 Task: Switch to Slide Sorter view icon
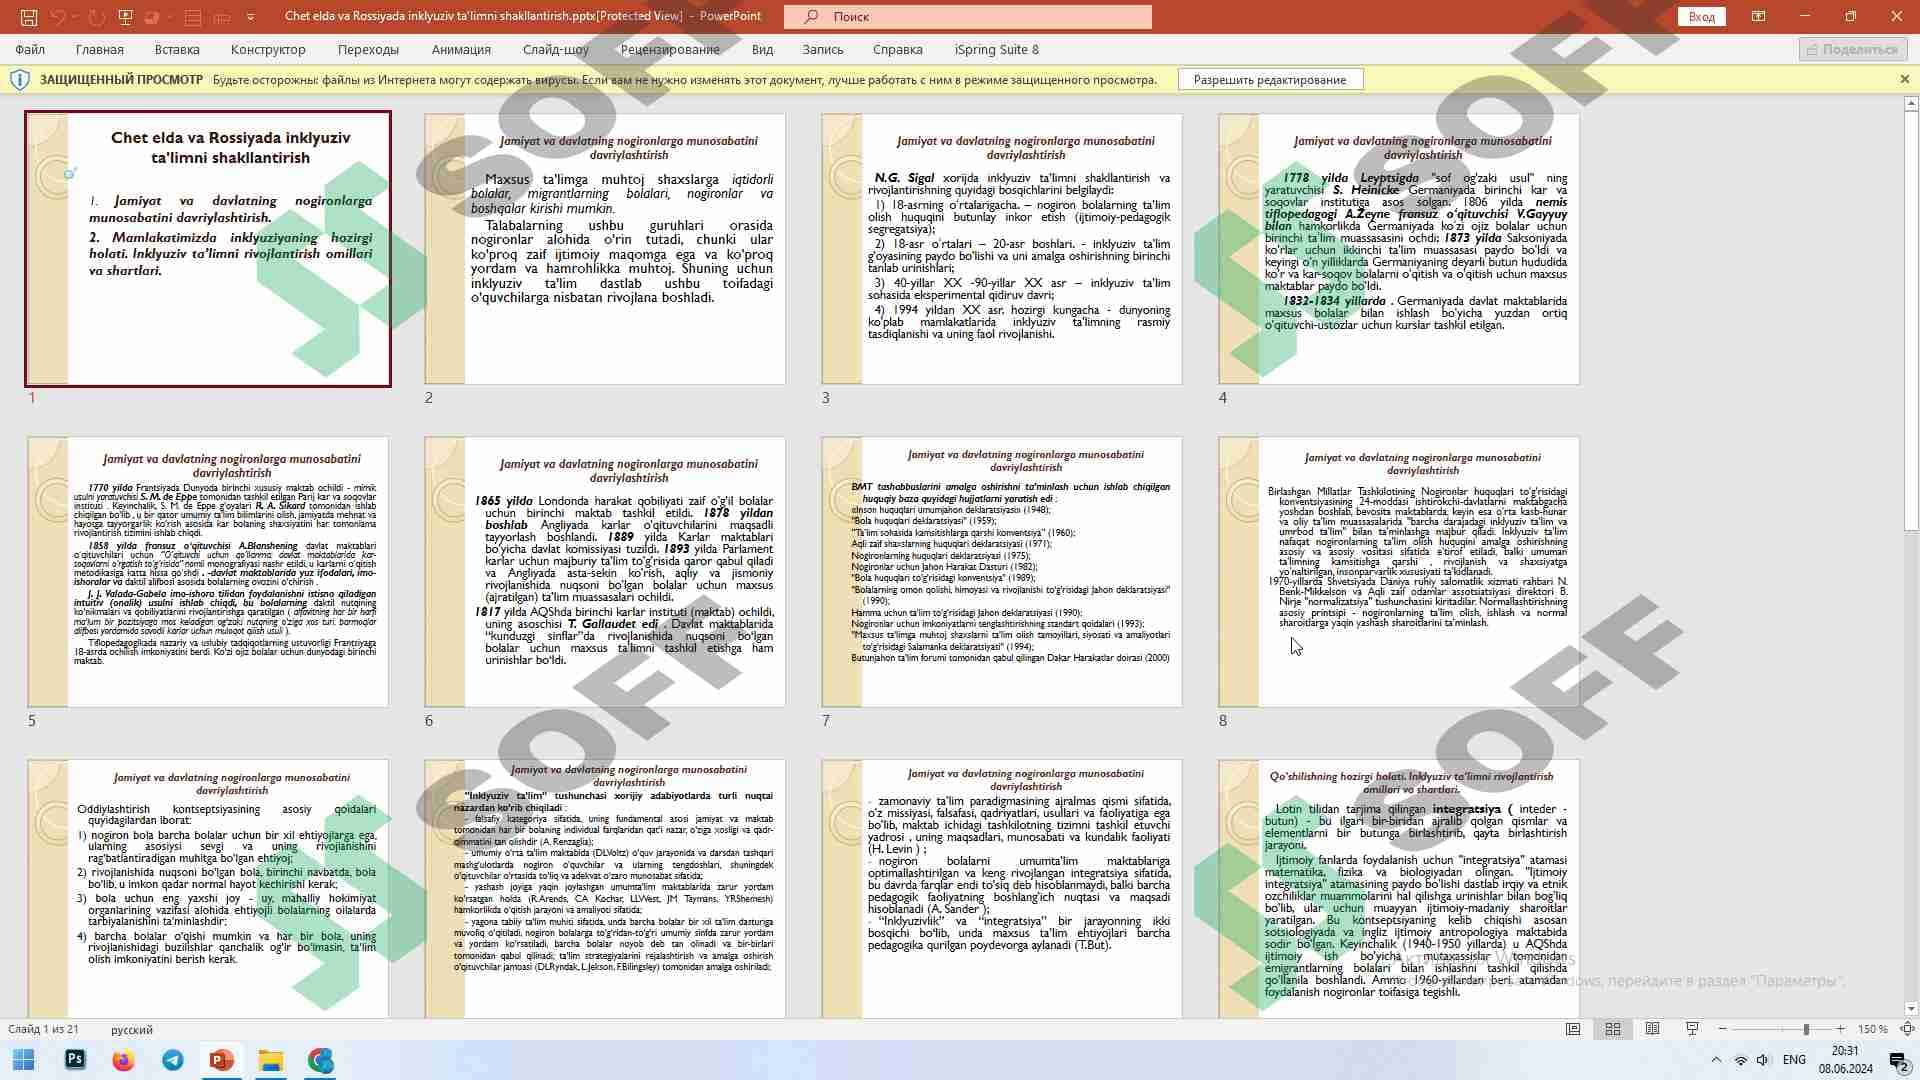point(1613,1029)
